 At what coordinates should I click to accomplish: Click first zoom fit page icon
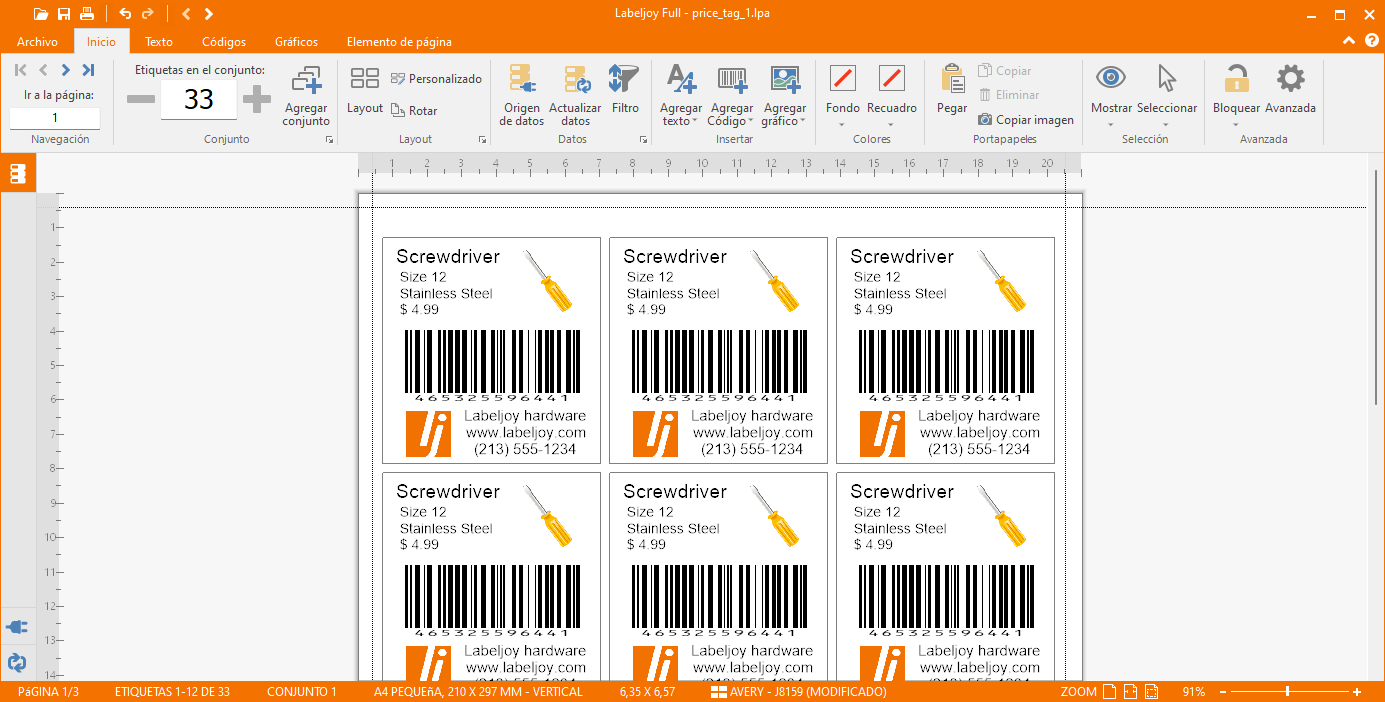click(1109, 692)
